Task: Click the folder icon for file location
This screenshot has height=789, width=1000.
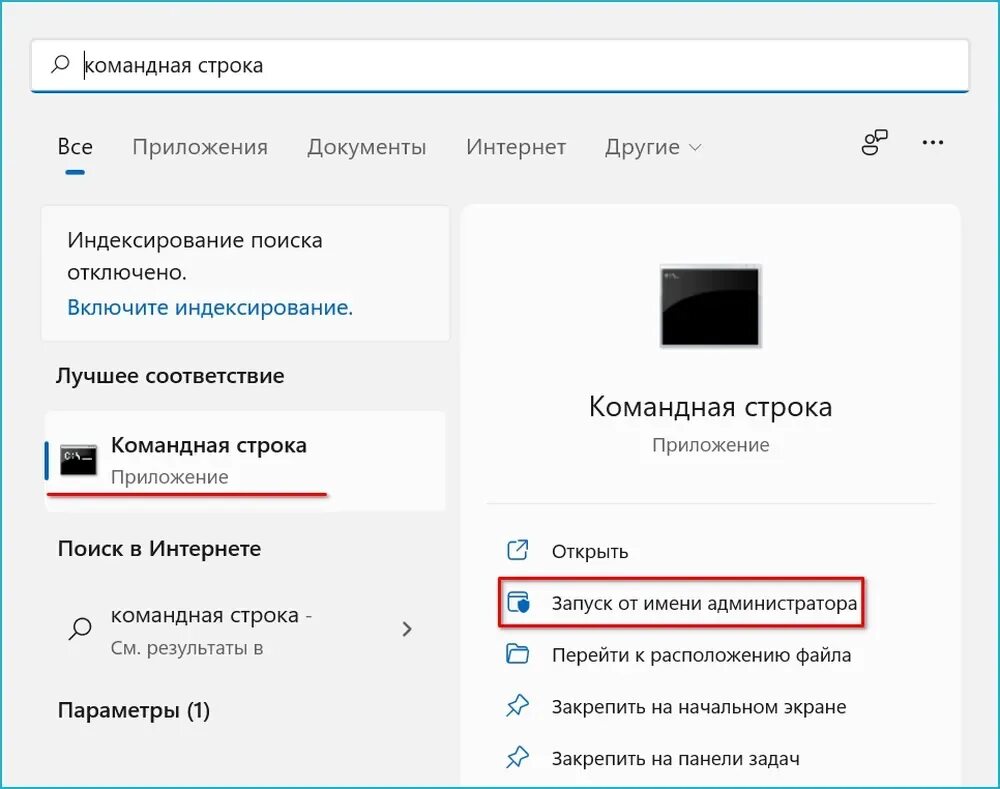Action: pos(517,654)
